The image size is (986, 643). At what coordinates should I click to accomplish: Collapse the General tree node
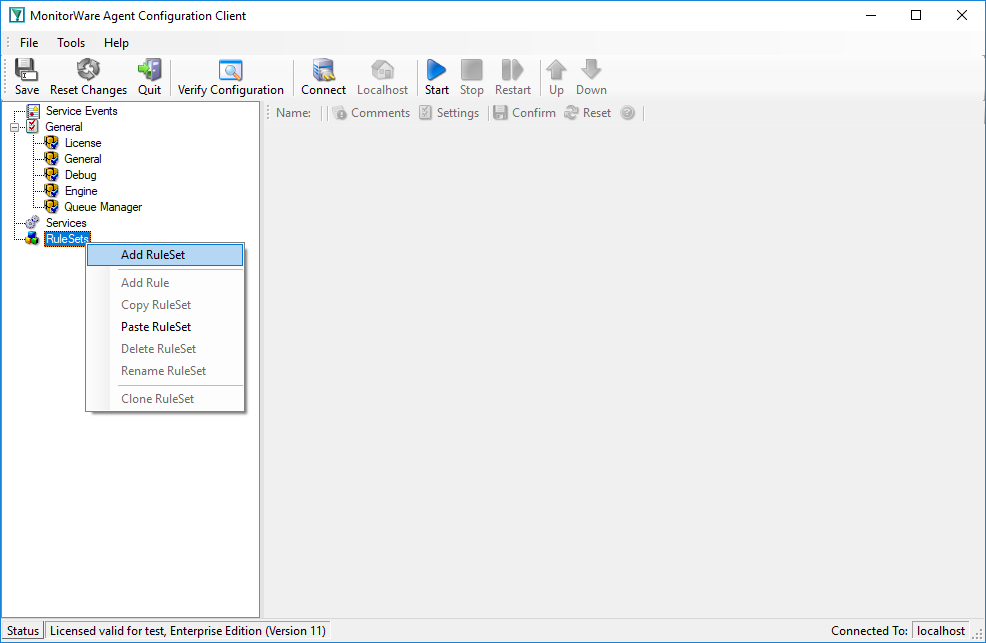click(14, 127)
